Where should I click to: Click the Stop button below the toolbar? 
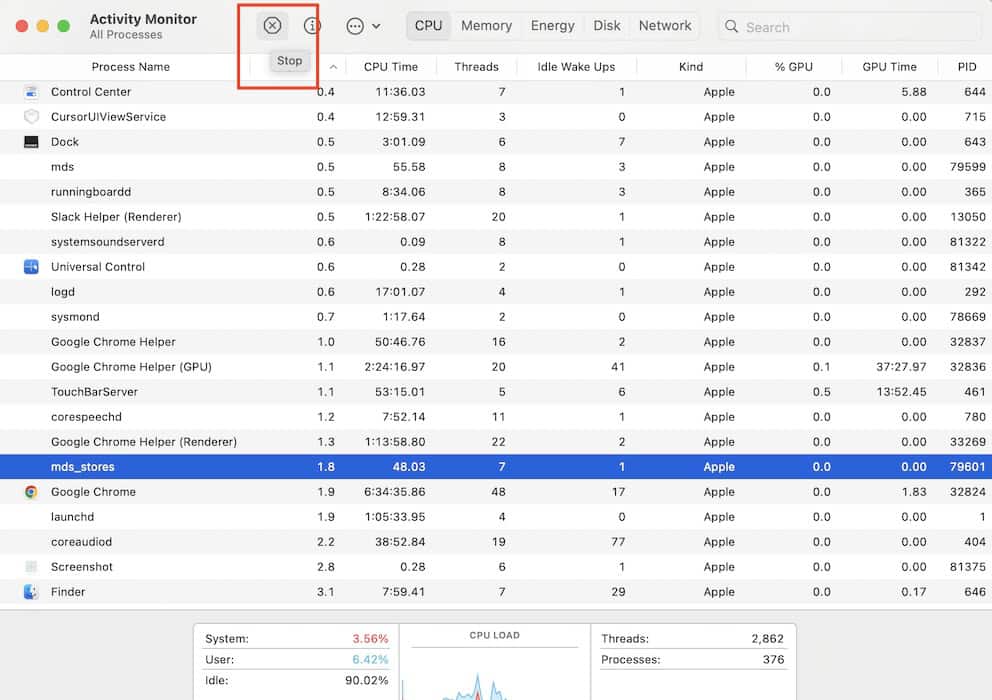point(289,60)
